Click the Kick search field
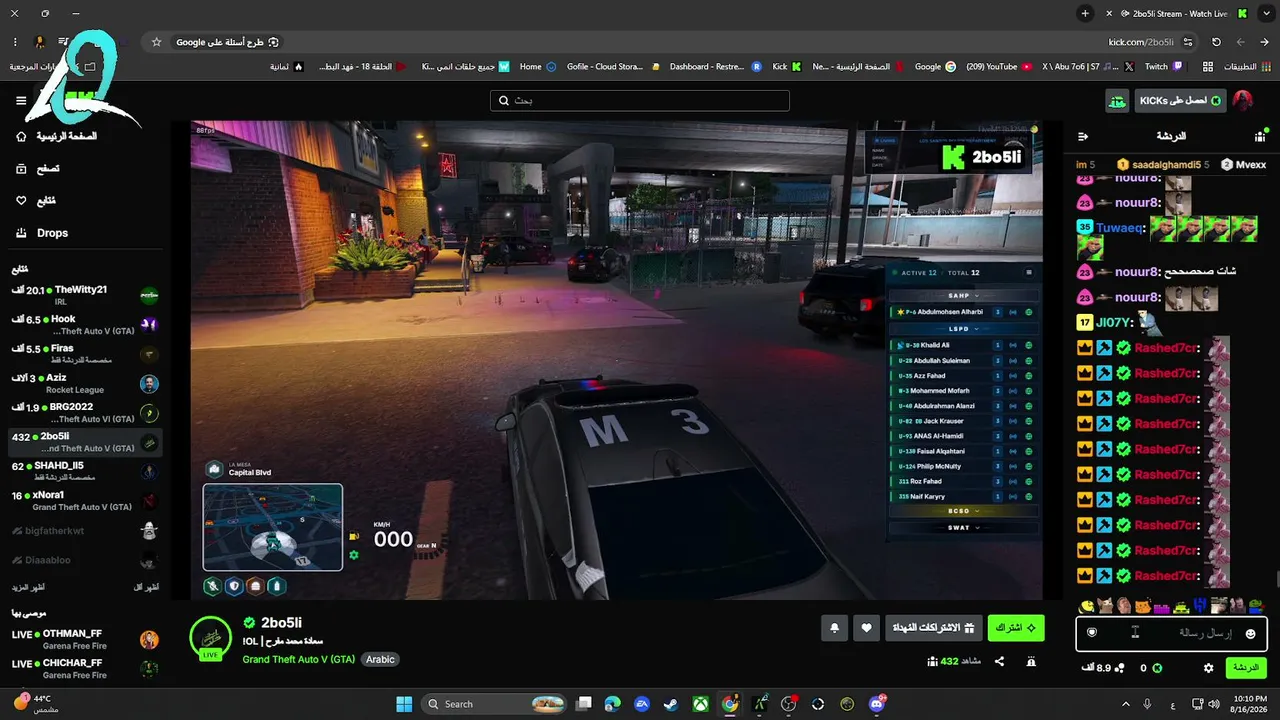Screen dimensions: 1280x720 click(640, 100)
